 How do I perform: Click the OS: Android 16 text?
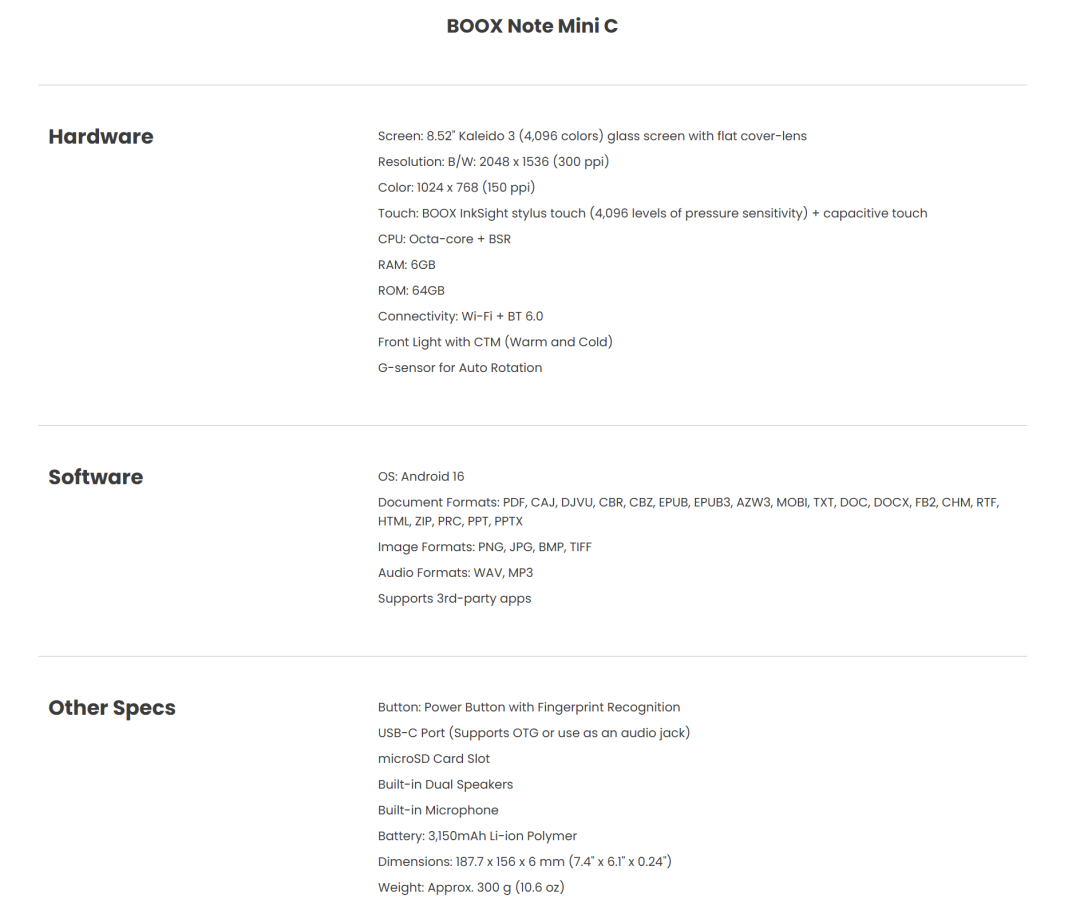(421, 477)
